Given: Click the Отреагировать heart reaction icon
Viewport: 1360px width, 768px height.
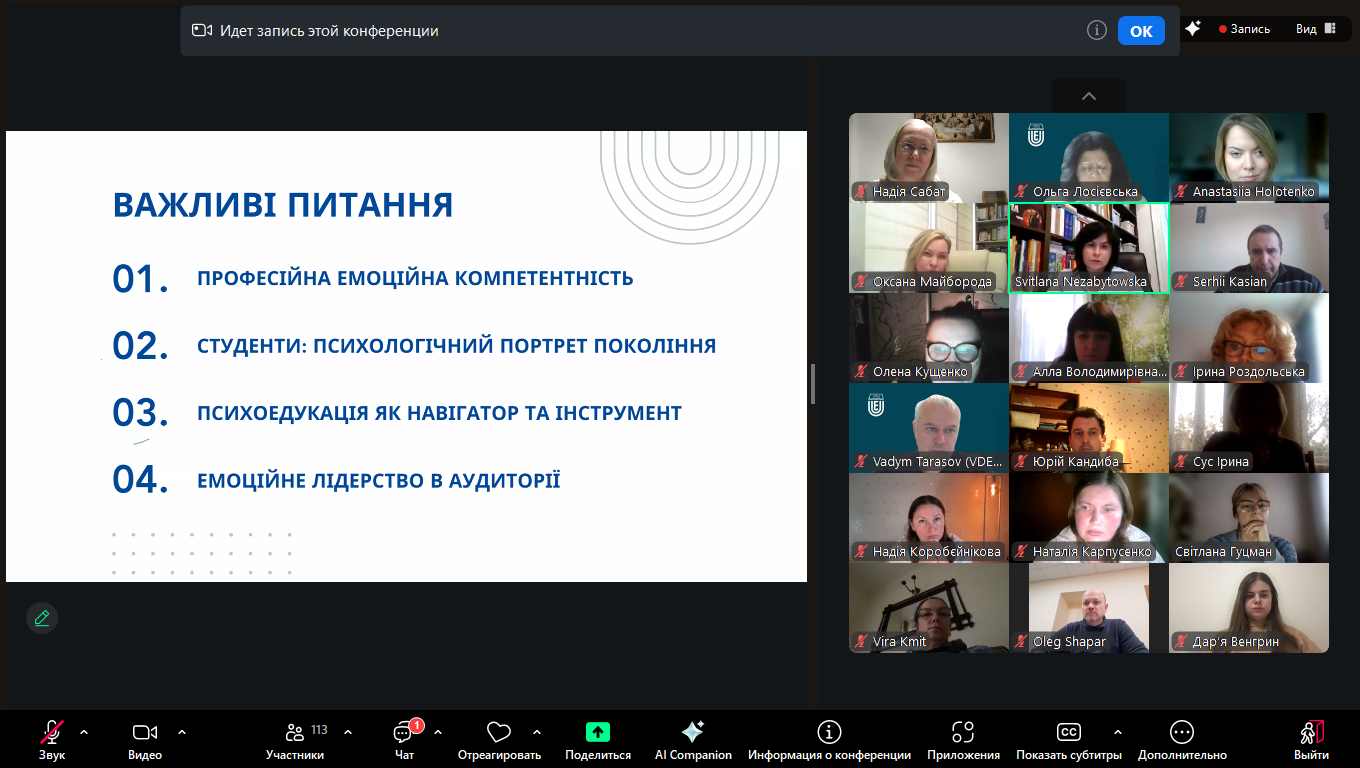Looking at the screenshot, I should [x=498, y=732].
